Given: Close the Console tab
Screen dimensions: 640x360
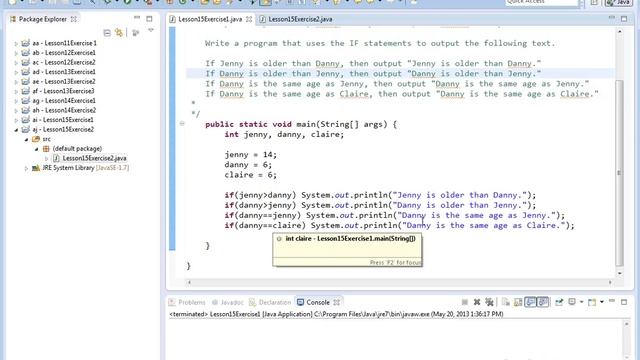Looking at the screenshot, I should click(x=337, y=302).
